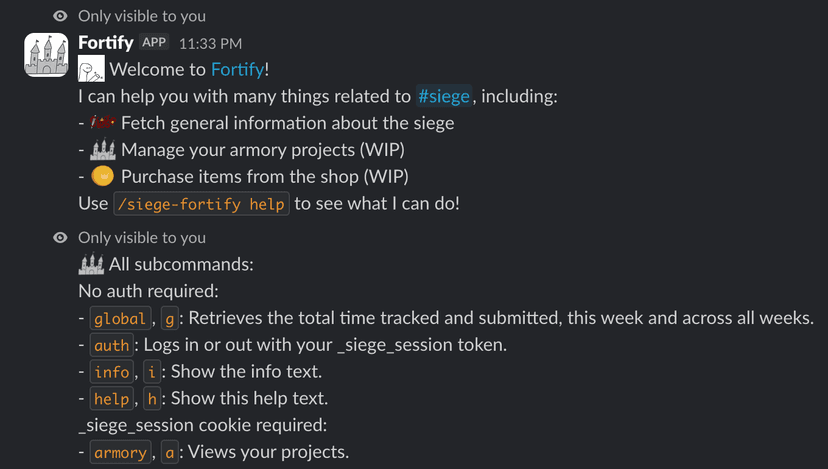Open the #siege channel link
Viewport: 828px width, 469px height.
click(x=444, y=97)
